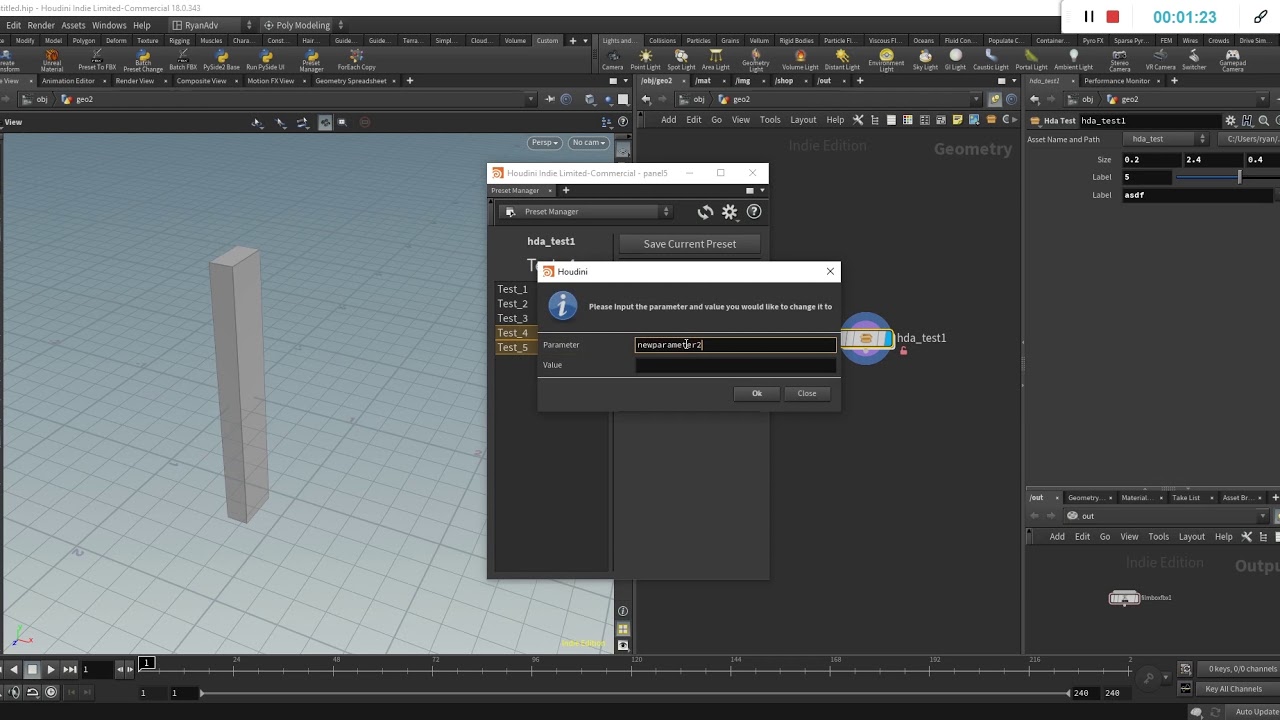Screen dimensions: 1280x720
Task: Open the Preset Manager shelf tool
Action: 311,60
